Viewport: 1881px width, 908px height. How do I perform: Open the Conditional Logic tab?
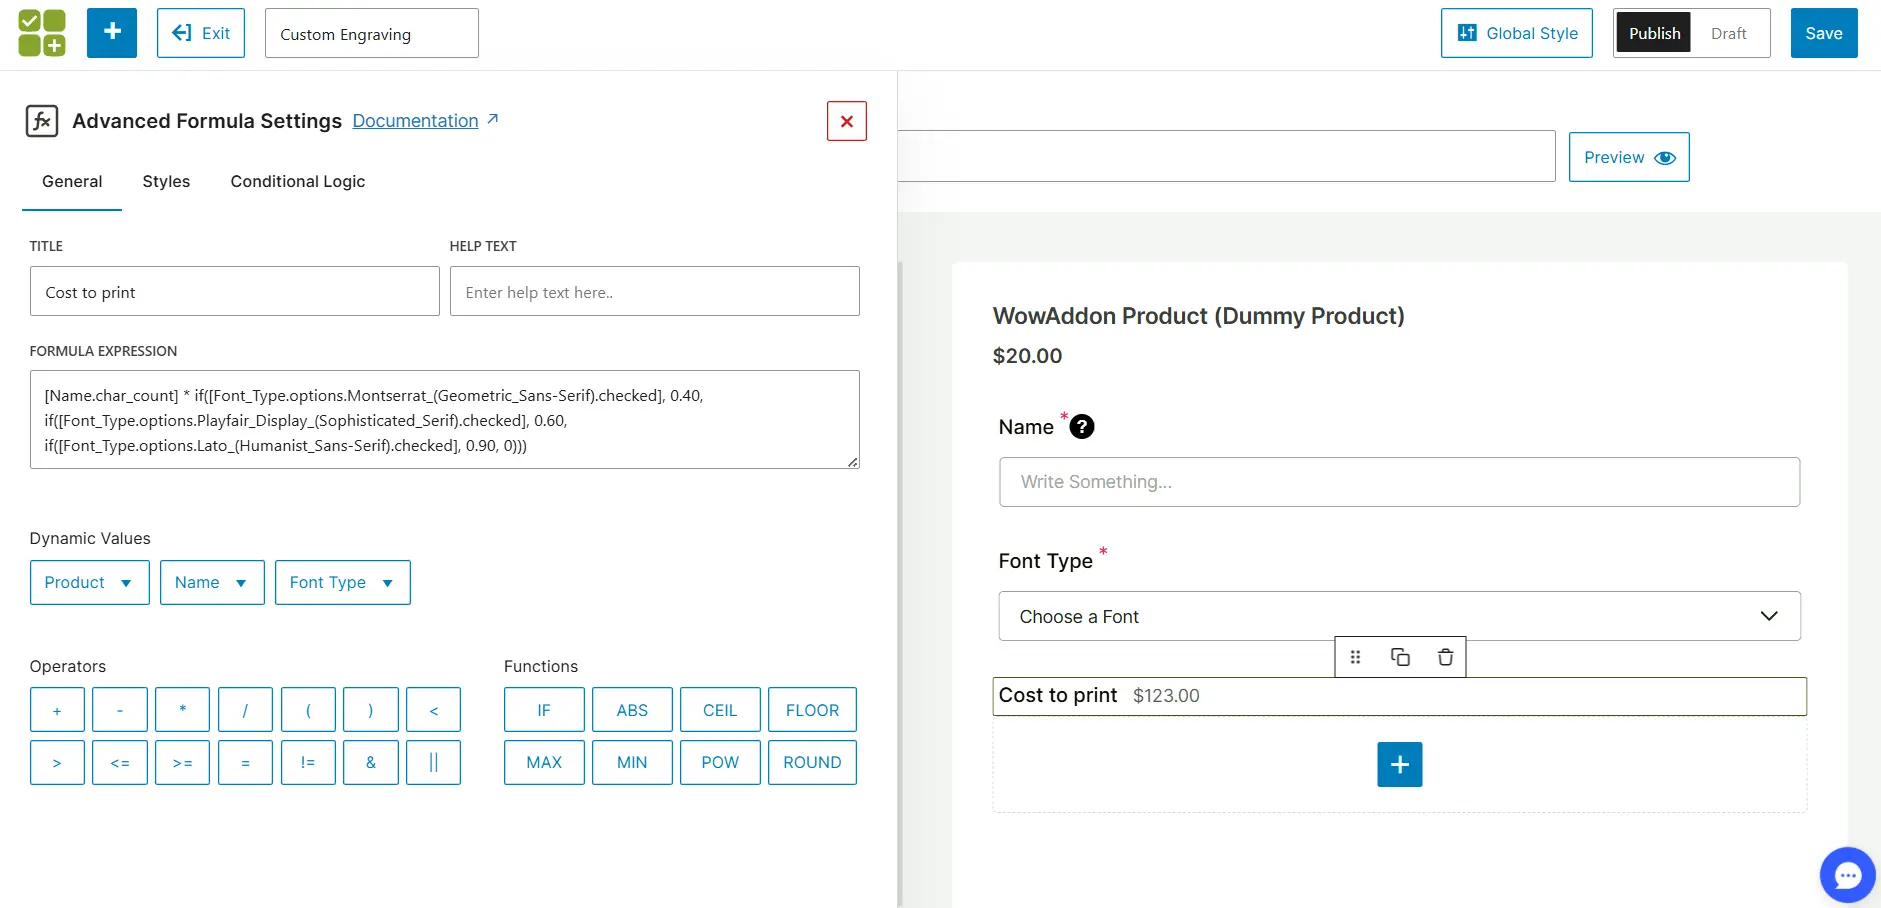[x=297, y=181]
